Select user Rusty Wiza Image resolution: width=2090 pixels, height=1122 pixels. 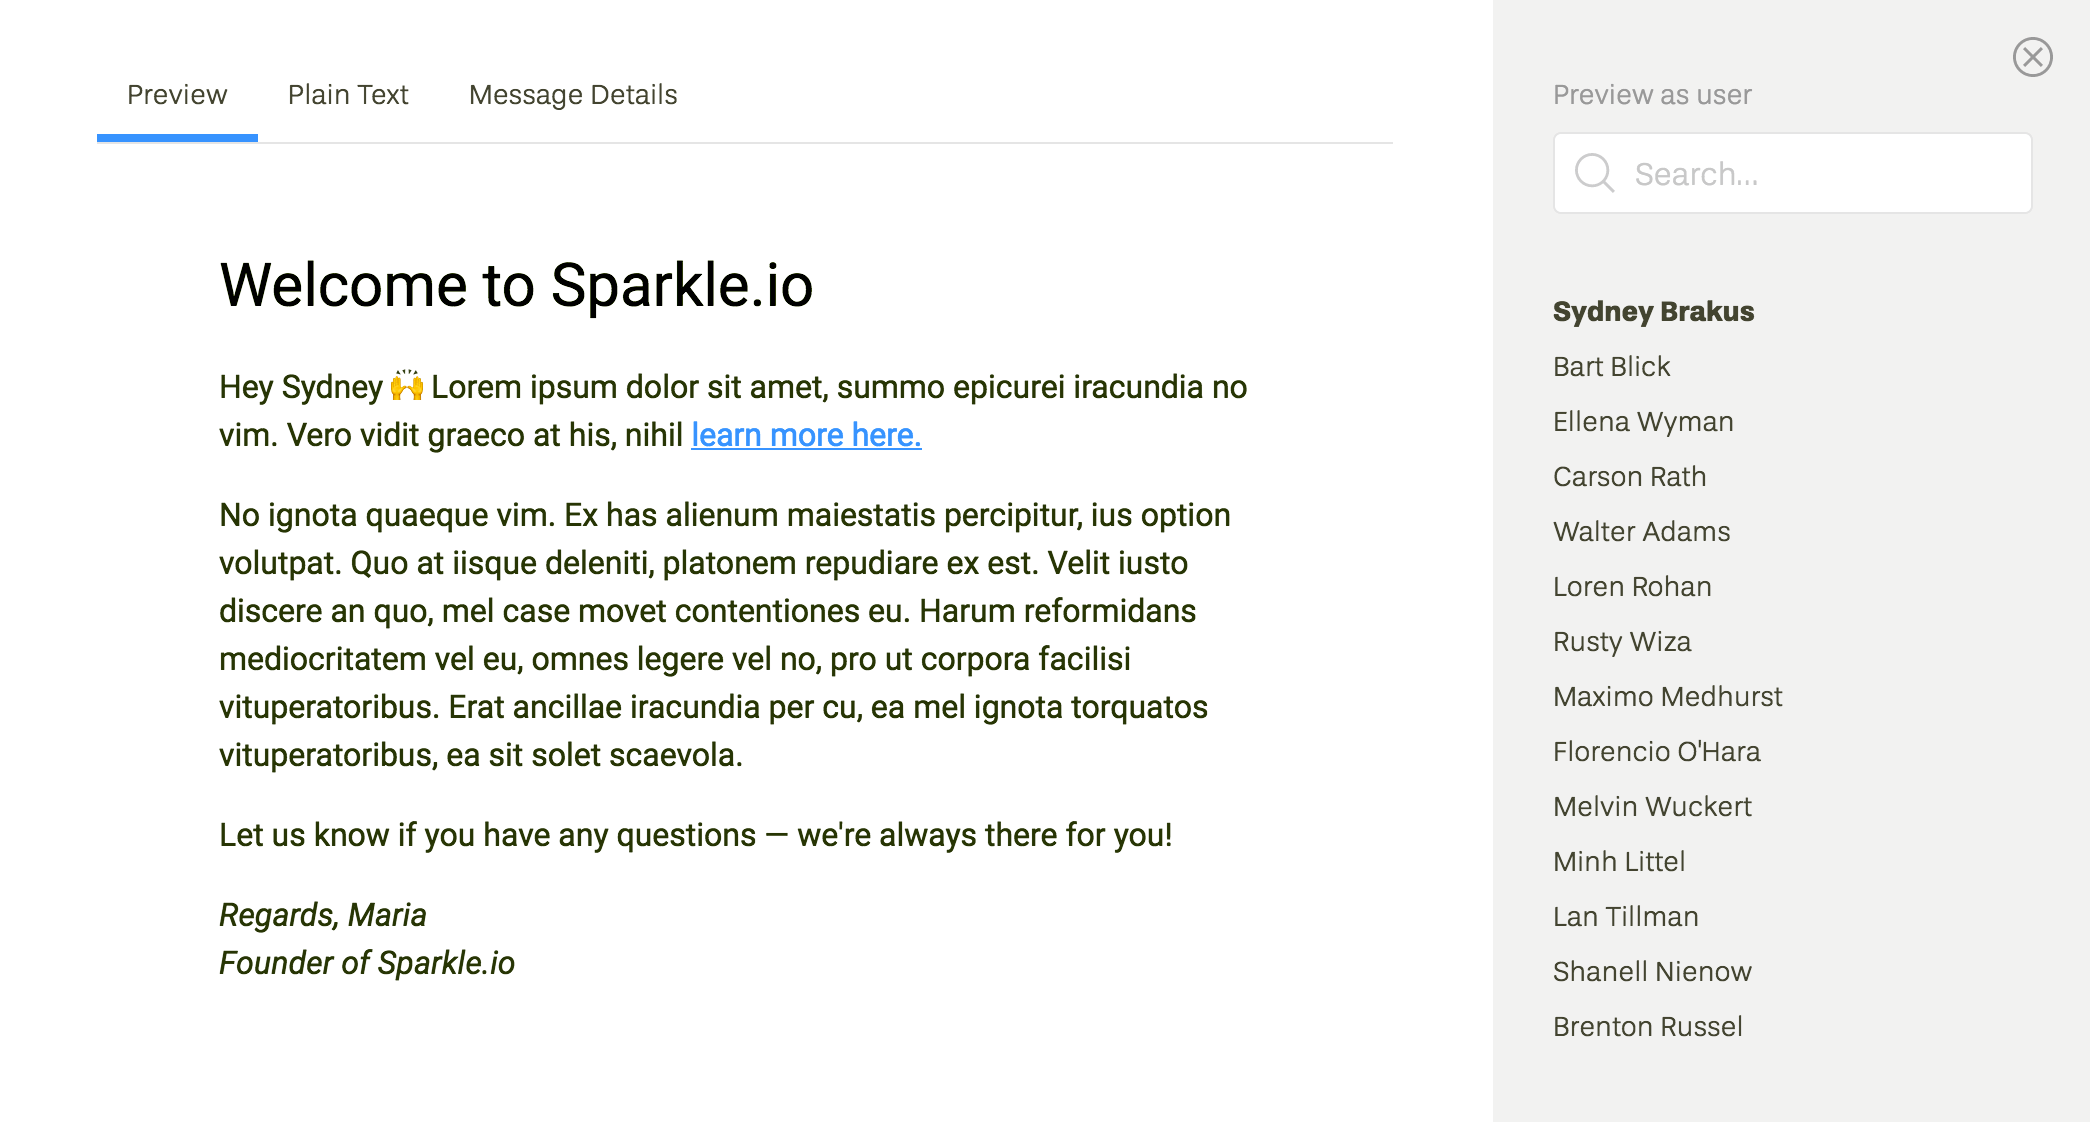tap(1622, 641)
